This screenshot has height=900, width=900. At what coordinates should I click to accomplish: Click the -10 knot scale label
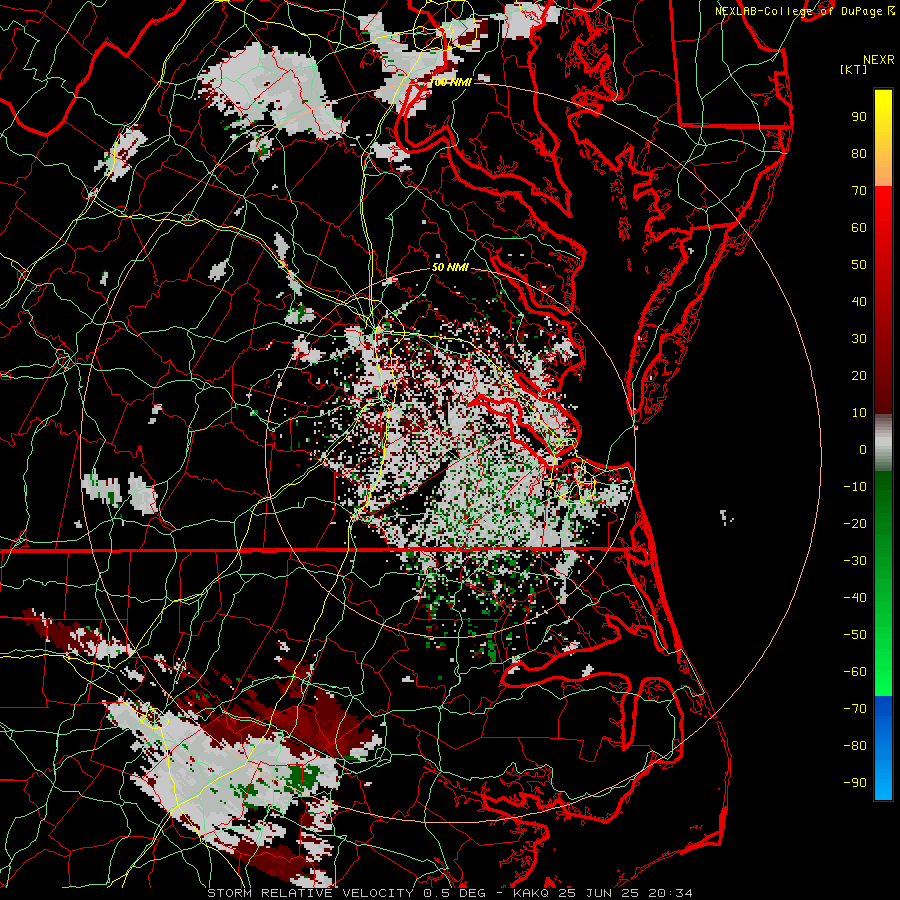855,487
